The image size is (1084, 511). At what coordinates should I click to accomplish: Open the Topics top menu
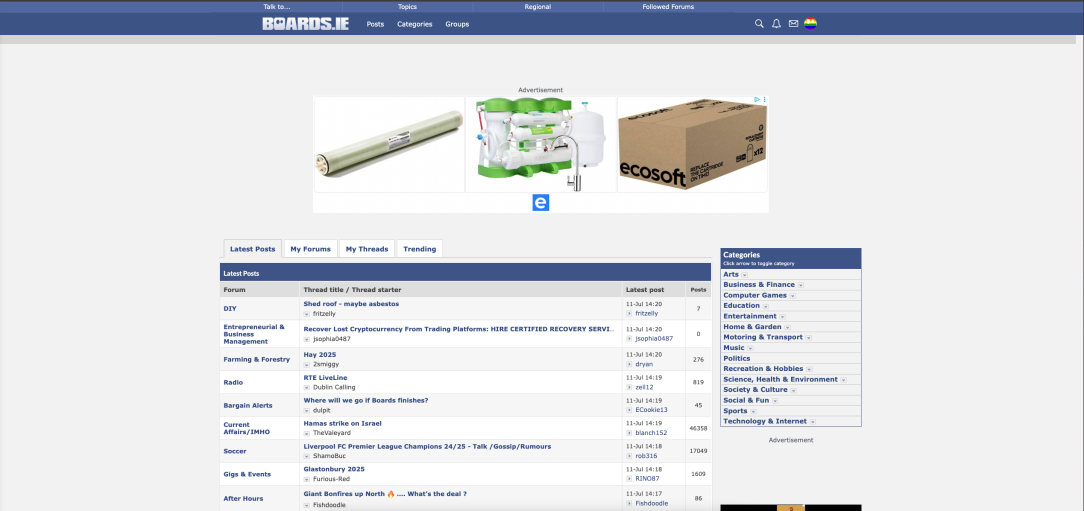pyautogui.click(x=407, y=7)
